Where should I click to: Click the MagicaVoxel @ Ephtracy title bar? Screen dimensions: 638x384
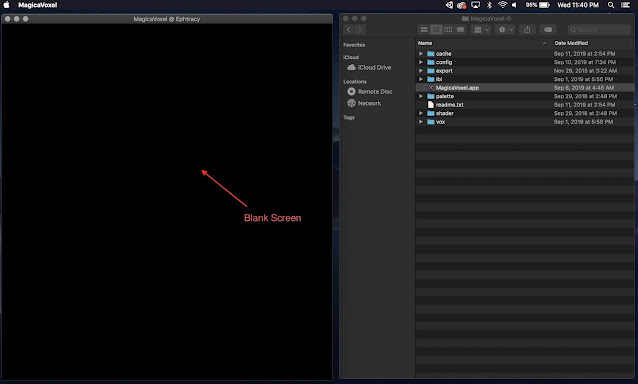point(167,19)
